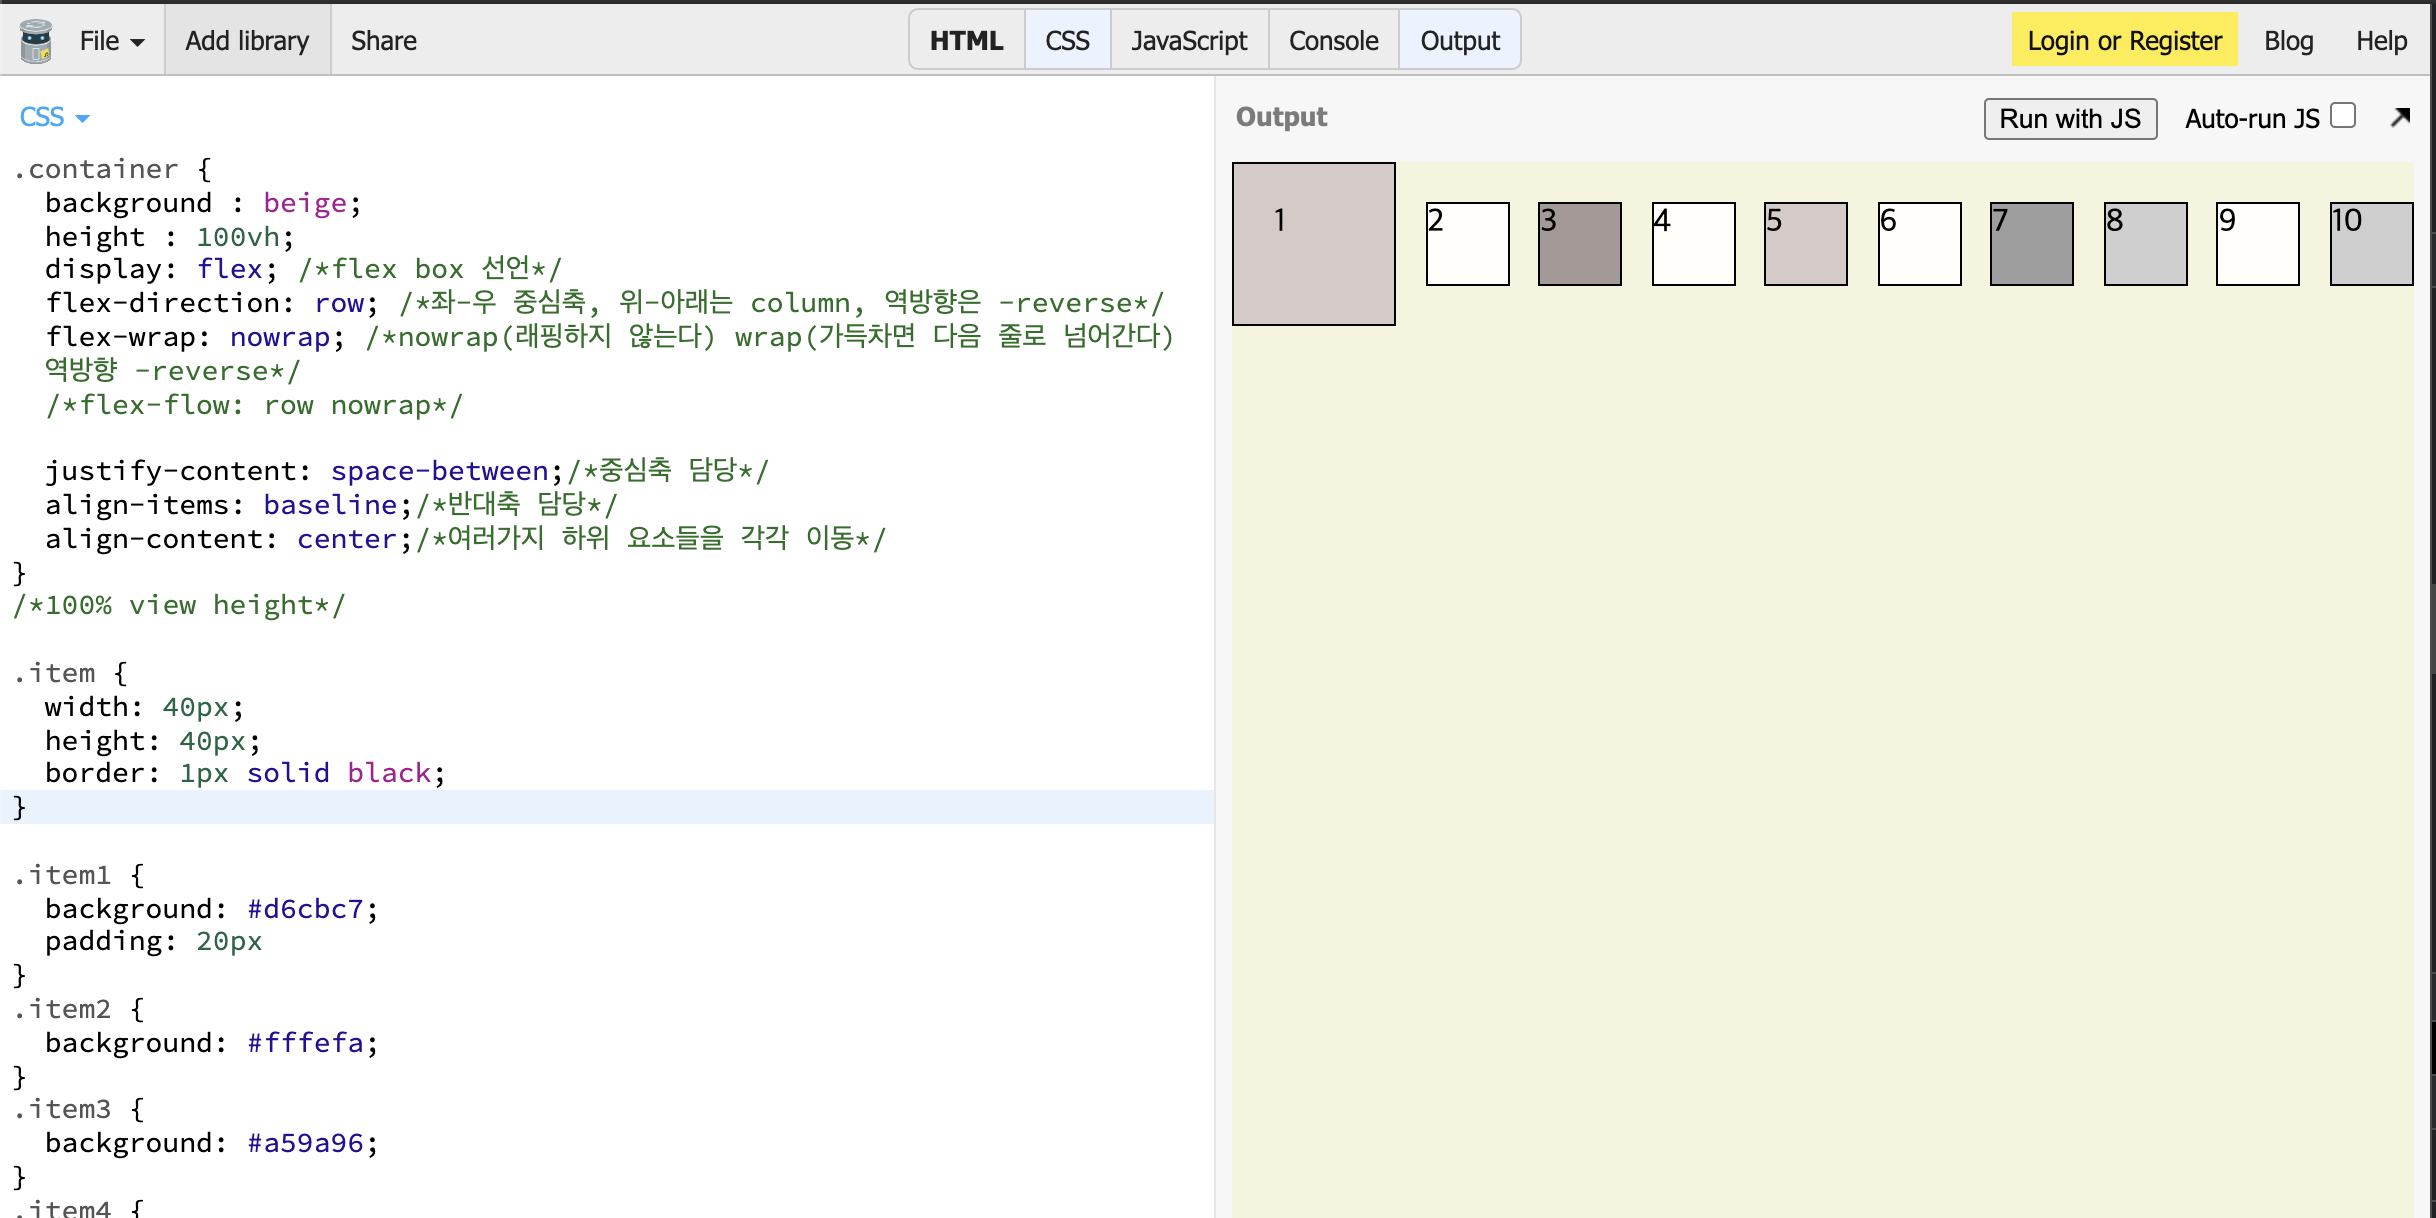
Task: Click the large box numbered 1
Action: click(1313, 244)
